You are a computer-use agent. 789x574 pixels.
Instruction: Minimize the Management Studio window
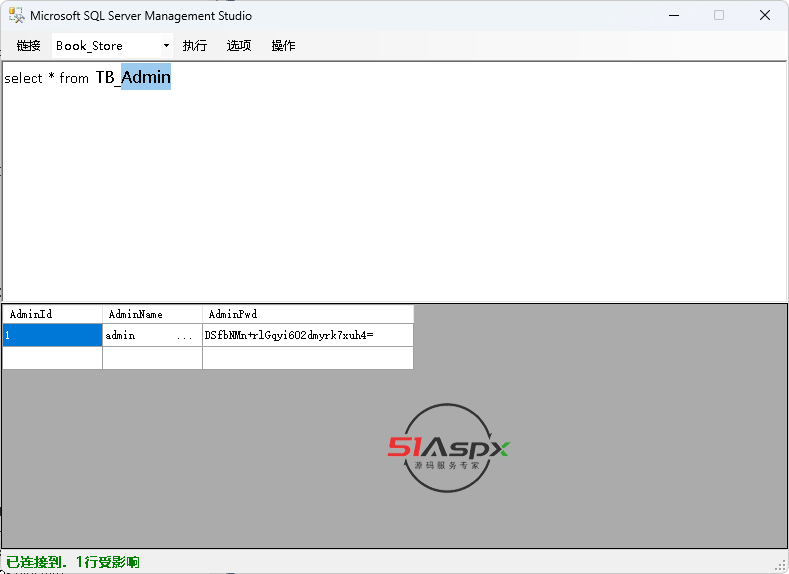click(x=674, y=16)
